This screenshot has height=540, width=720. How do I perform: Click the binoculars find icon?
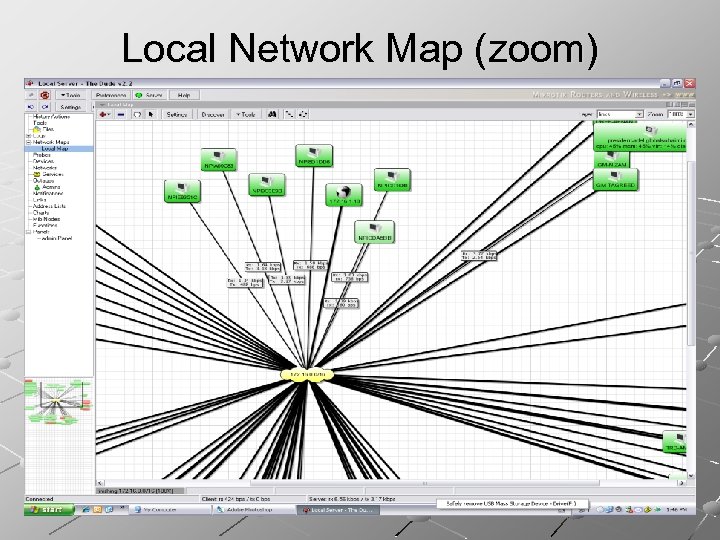tap(272, 114)
